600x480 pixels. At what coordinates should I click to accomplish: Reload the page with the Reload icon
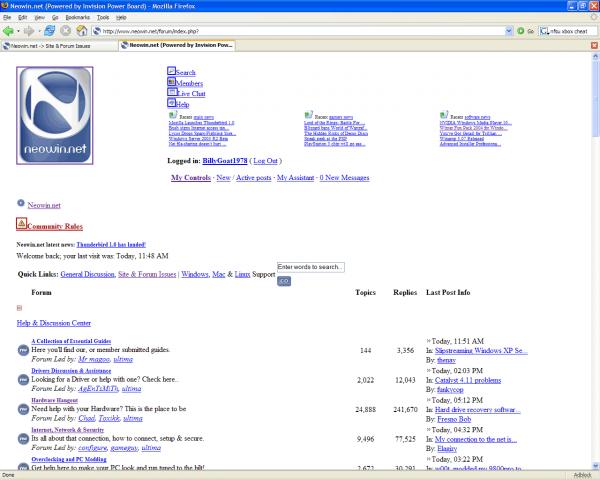[49, 31]
